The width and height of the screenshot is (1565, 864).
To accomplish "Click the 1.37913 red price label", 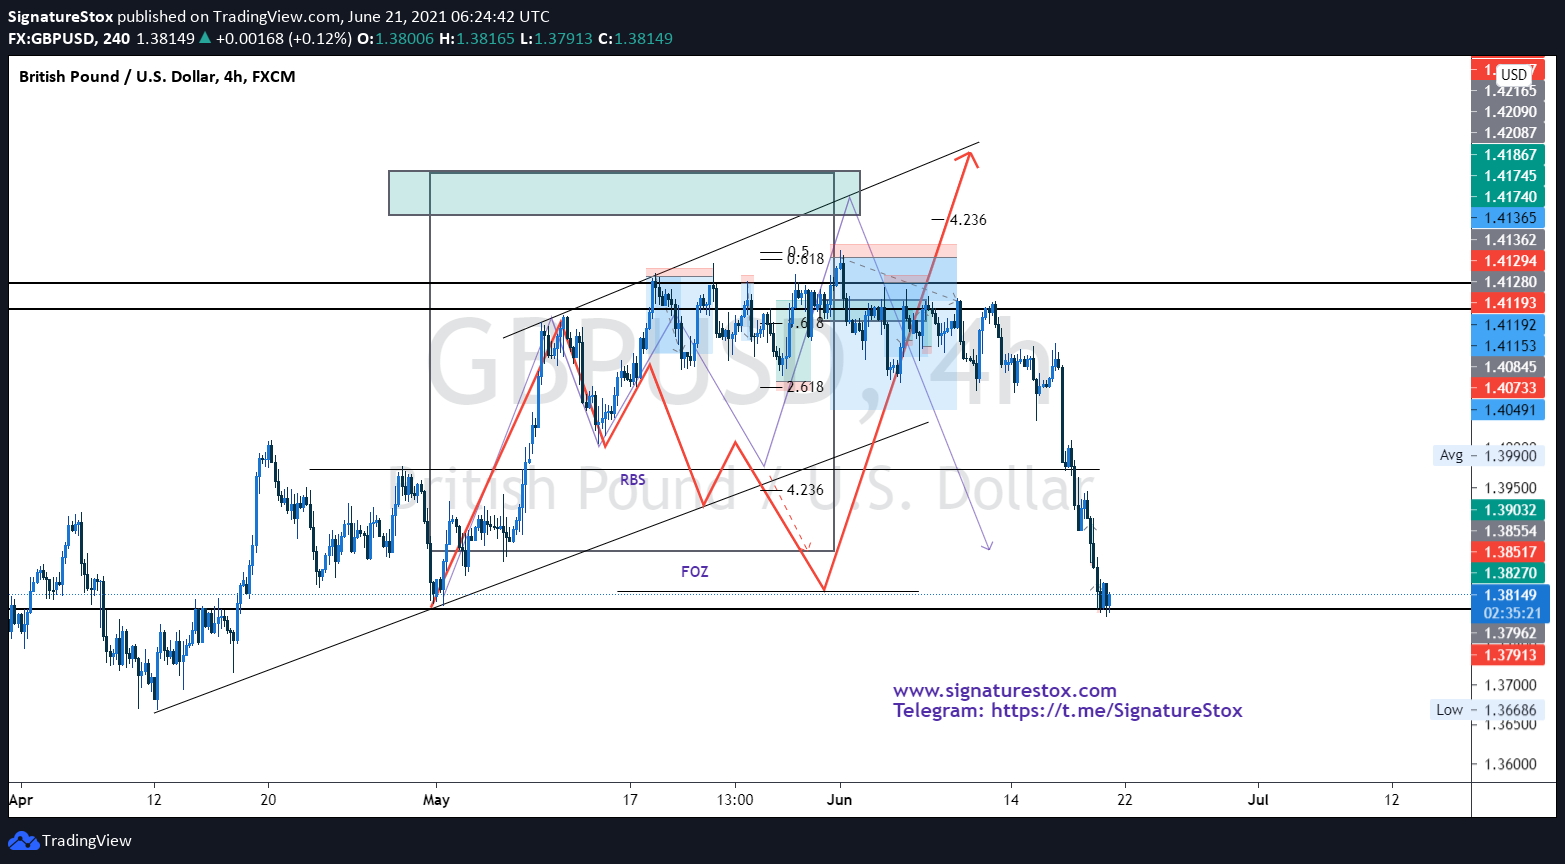I will (1510, 655).
